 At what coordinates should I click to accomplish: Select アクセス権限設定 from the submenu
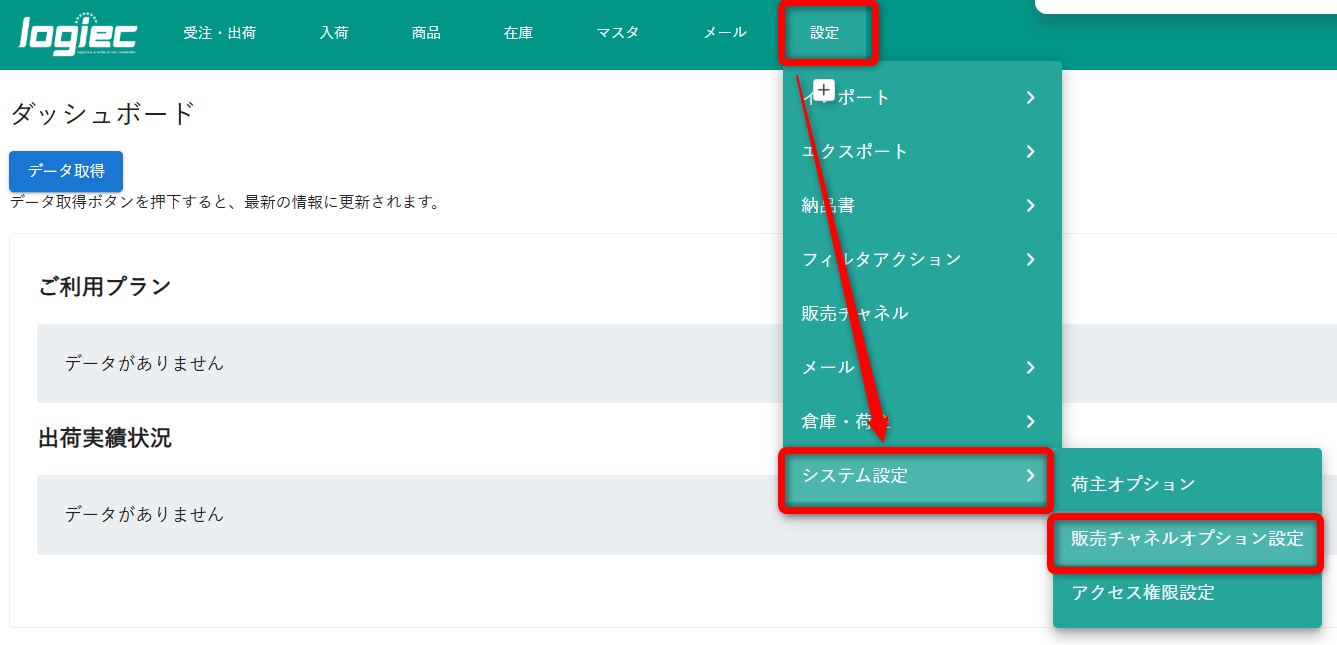pyautogui.click(x=1143, y=593)
